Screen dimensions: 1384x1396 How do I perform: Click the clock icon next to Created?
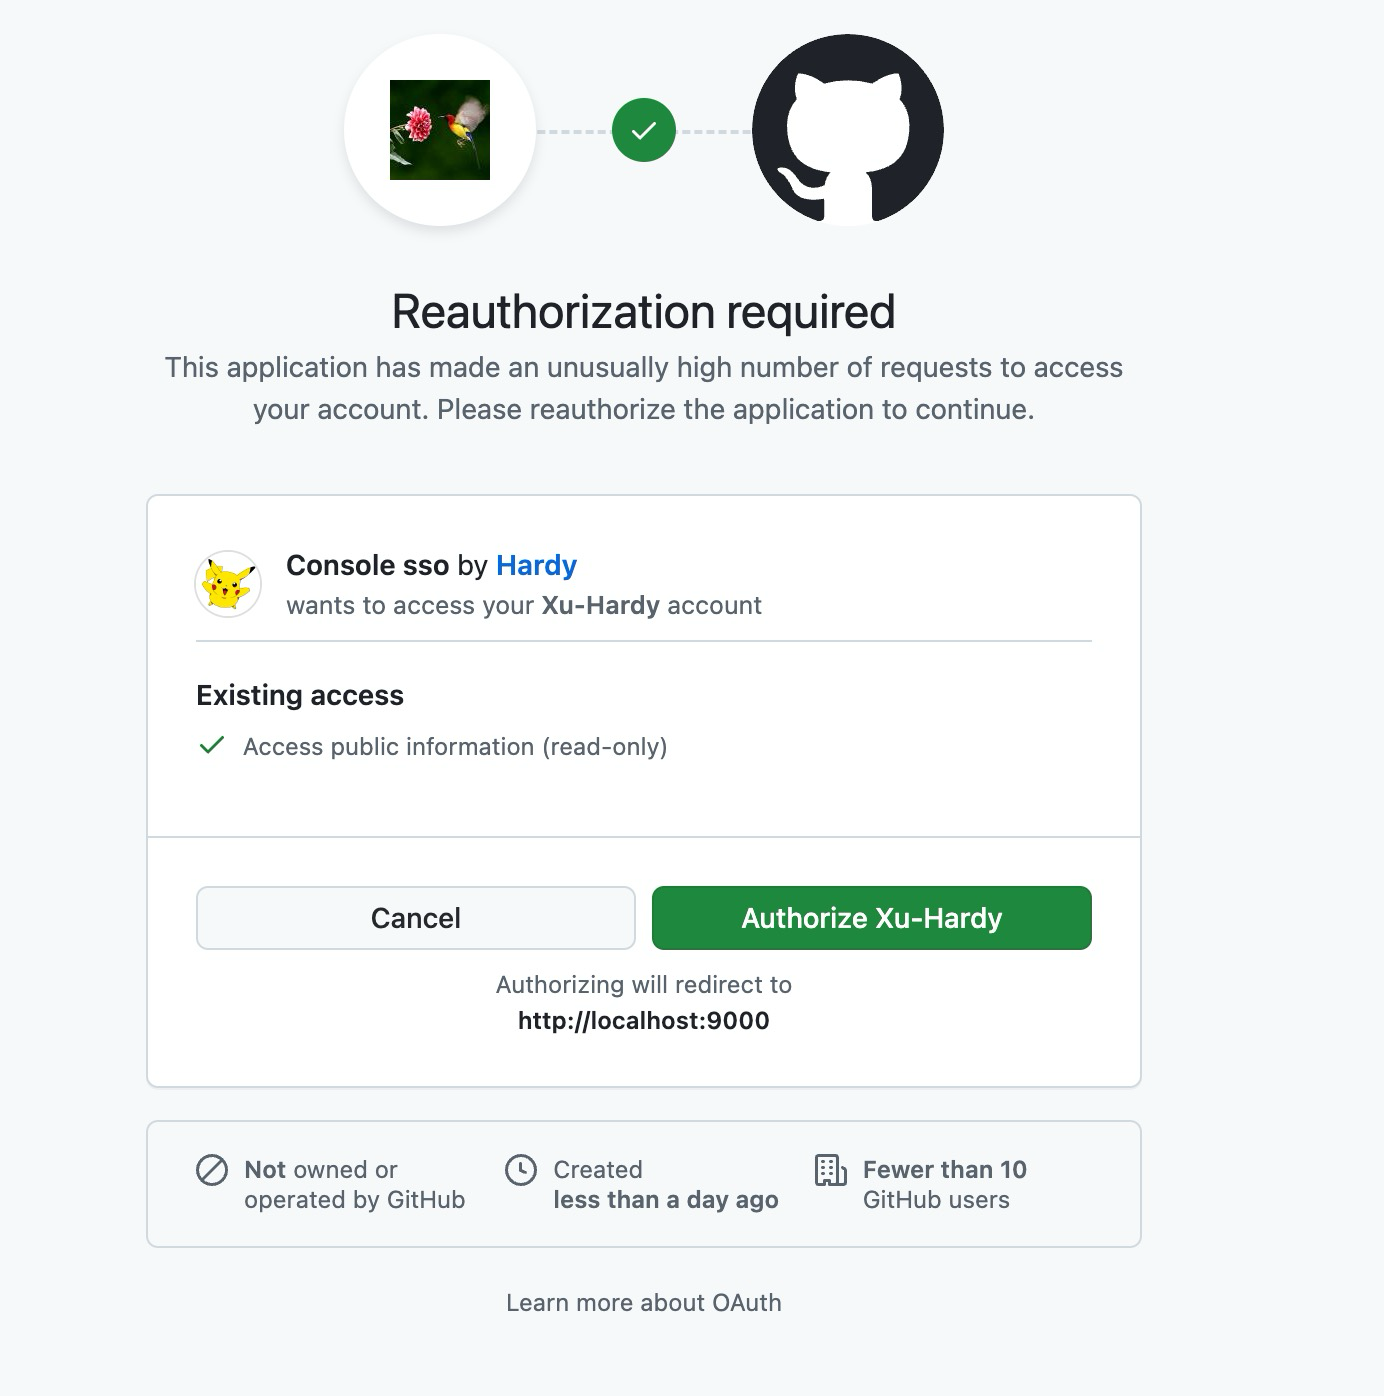pyautogui.click(x=522, y=1170)
